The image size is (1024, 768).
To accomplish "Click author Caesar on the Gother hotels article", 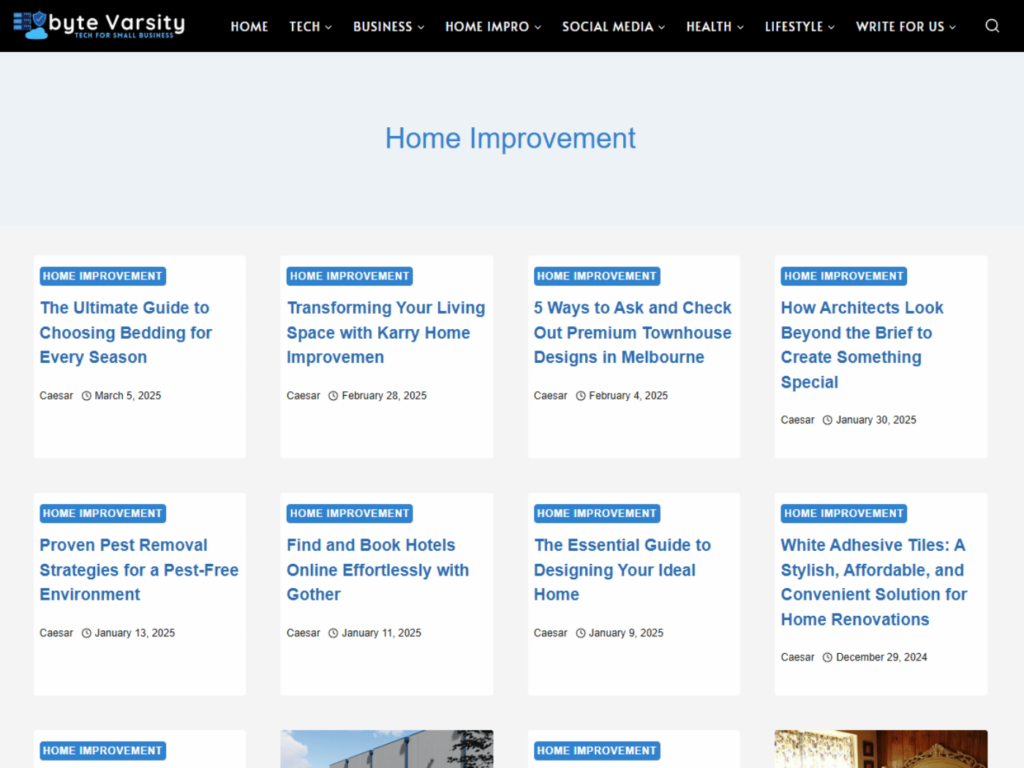I will [303, 632].
